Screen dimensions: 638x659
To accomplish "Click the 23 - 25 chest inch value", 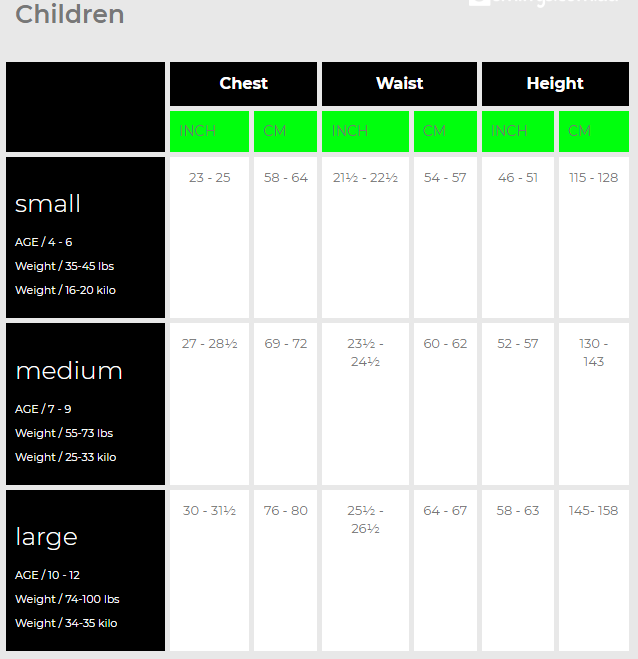I will [x=209, y=178].
